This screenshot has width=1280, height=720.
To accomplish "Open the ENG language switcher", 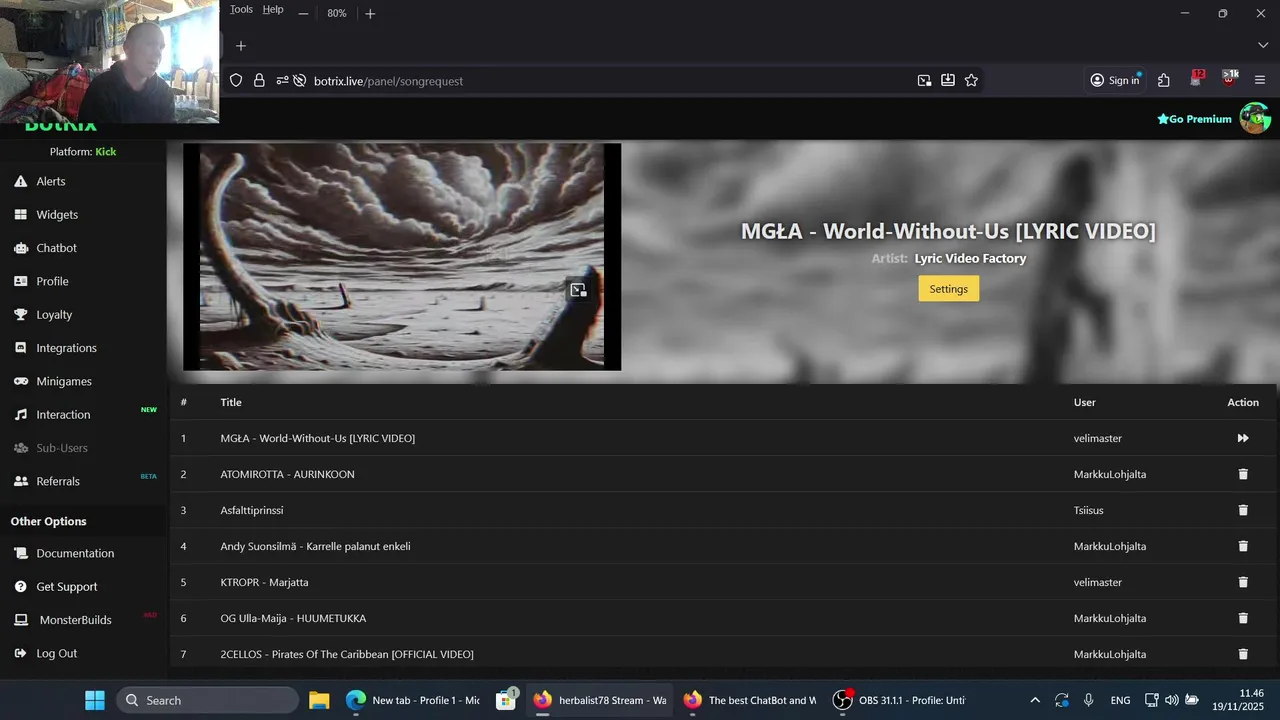I will (1120, 700).
